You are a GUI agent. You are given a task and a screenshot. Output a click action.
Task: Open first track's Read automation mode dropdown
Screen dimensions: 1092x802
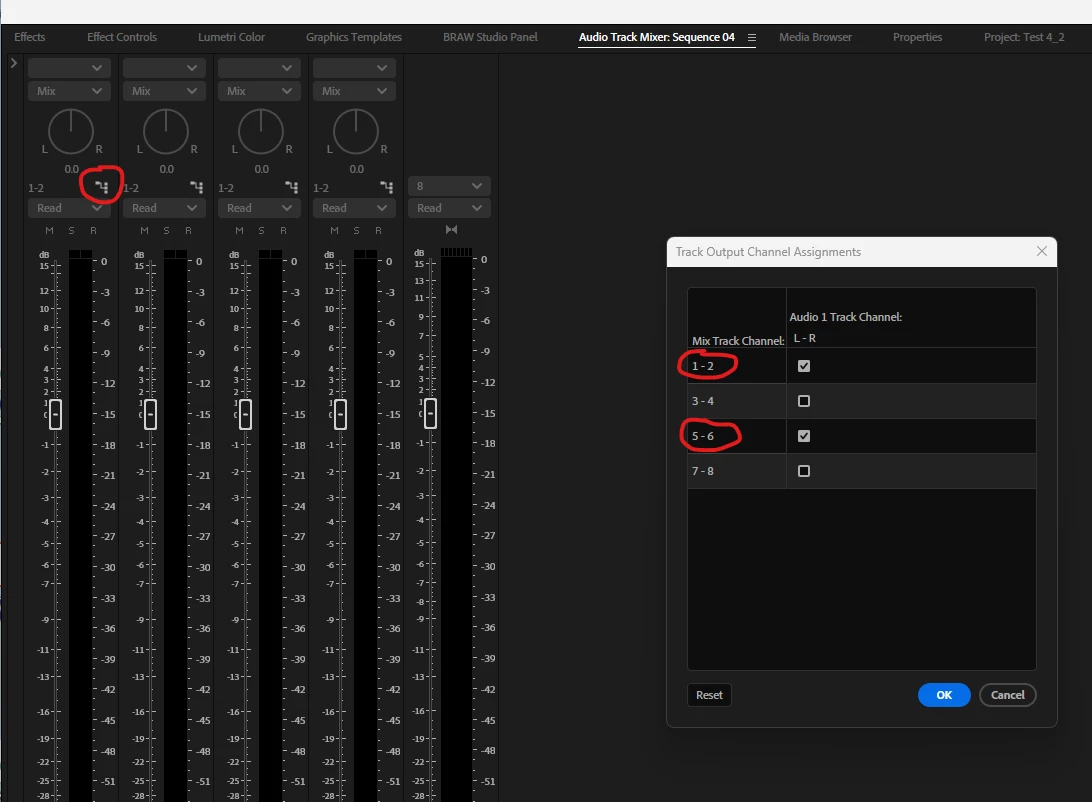(x=68, y=208)
